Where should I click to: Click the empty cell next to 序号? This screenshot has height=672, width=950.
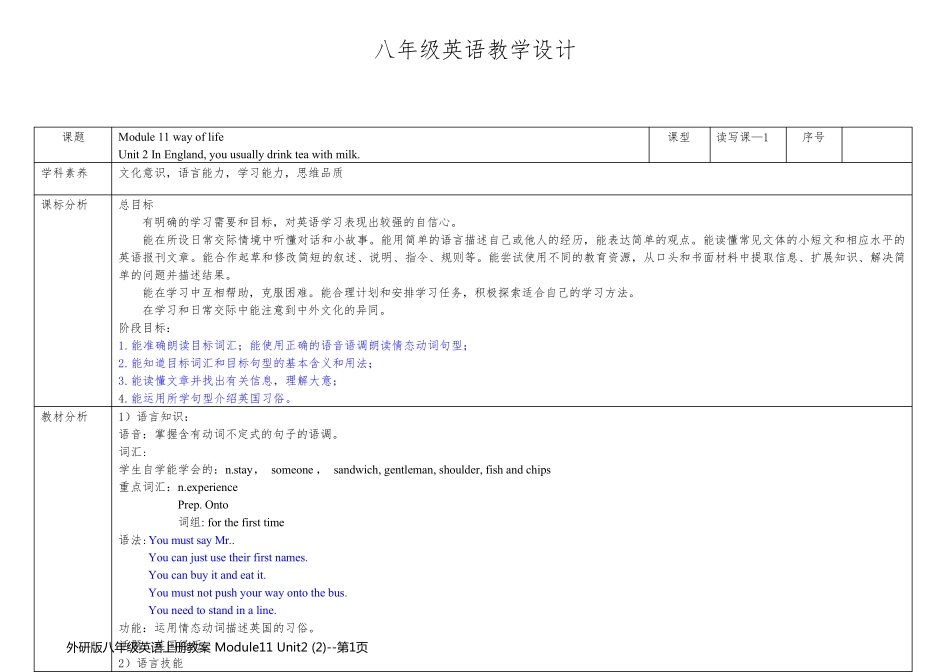tap(877, 145)
